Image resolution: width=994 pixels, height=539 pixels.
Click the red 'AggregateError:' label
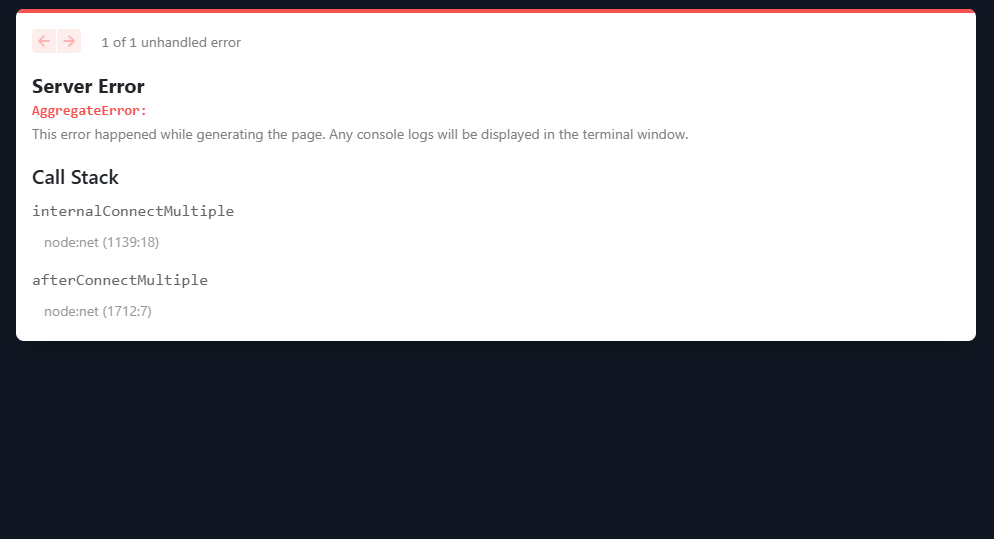tap(89, 110)
